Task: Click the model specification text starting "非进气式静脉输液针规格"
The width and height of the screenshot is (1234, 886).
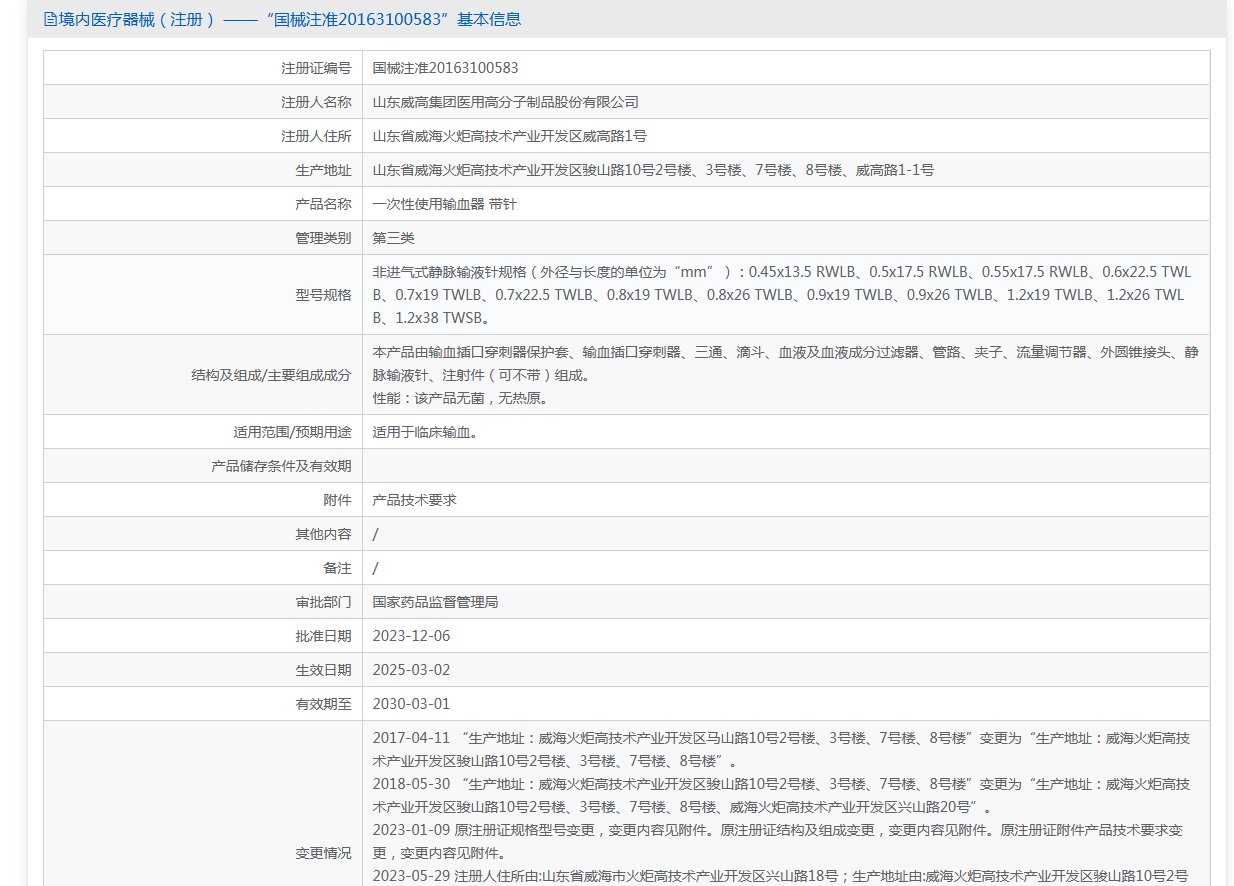Action: click(x=782, y=295)
